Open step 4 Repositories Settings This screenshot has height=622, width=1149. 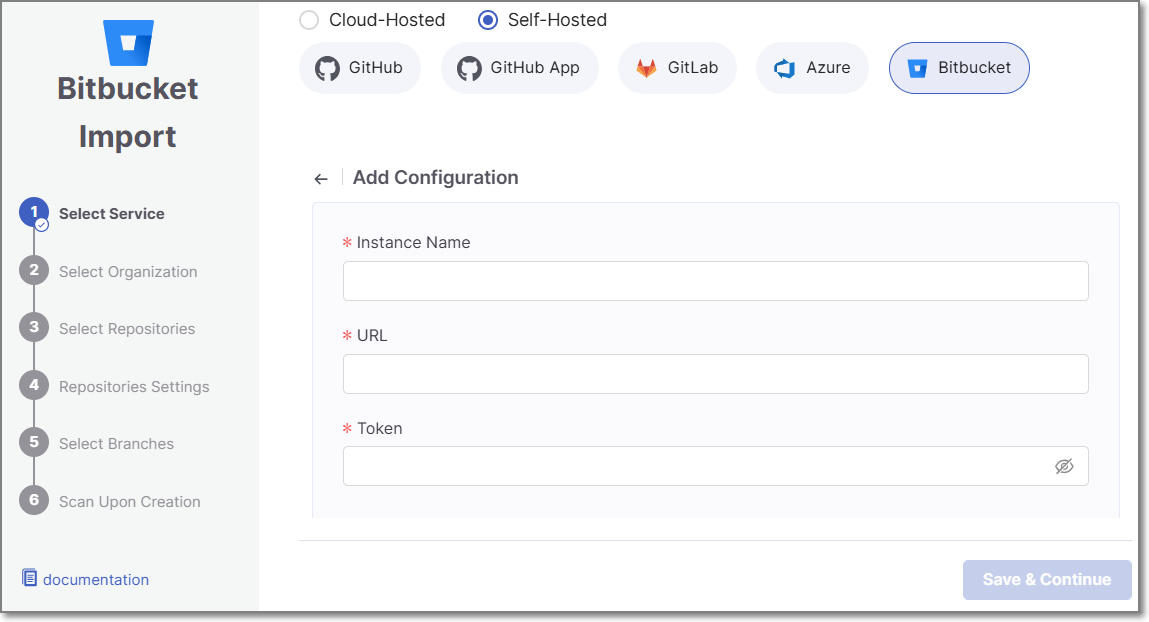pos(133,387)
